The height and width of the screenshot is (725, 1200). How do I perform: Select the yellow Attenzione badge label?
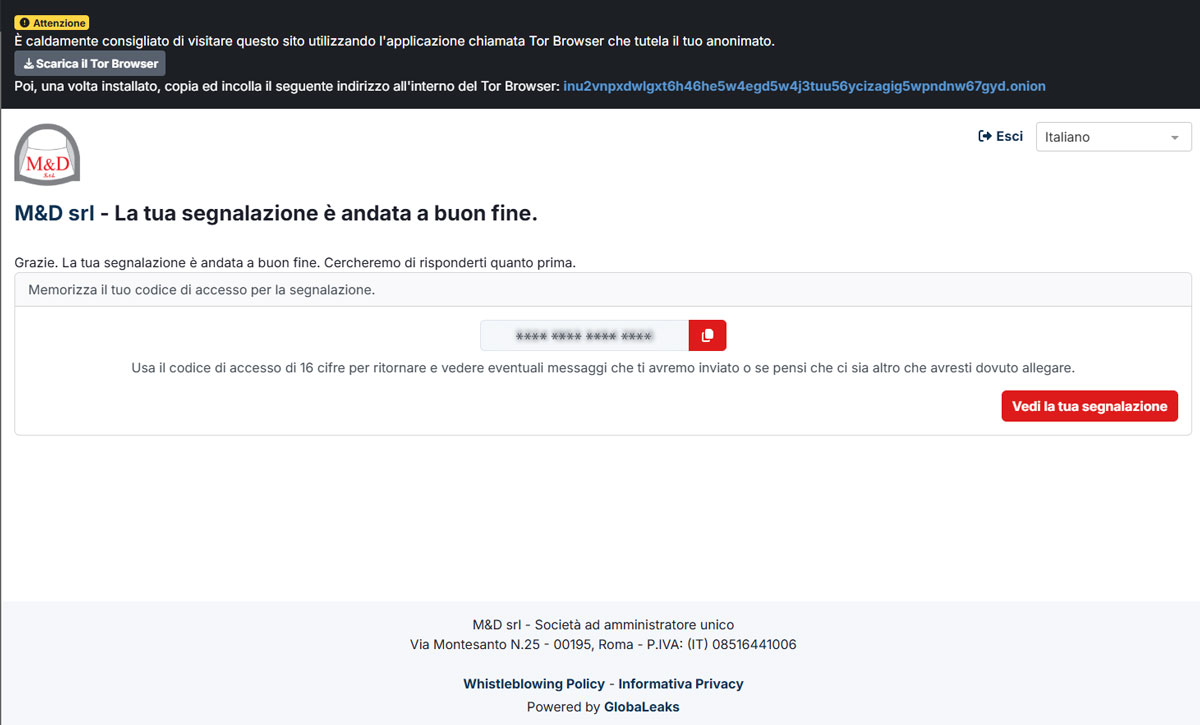(x=52, y=23)
